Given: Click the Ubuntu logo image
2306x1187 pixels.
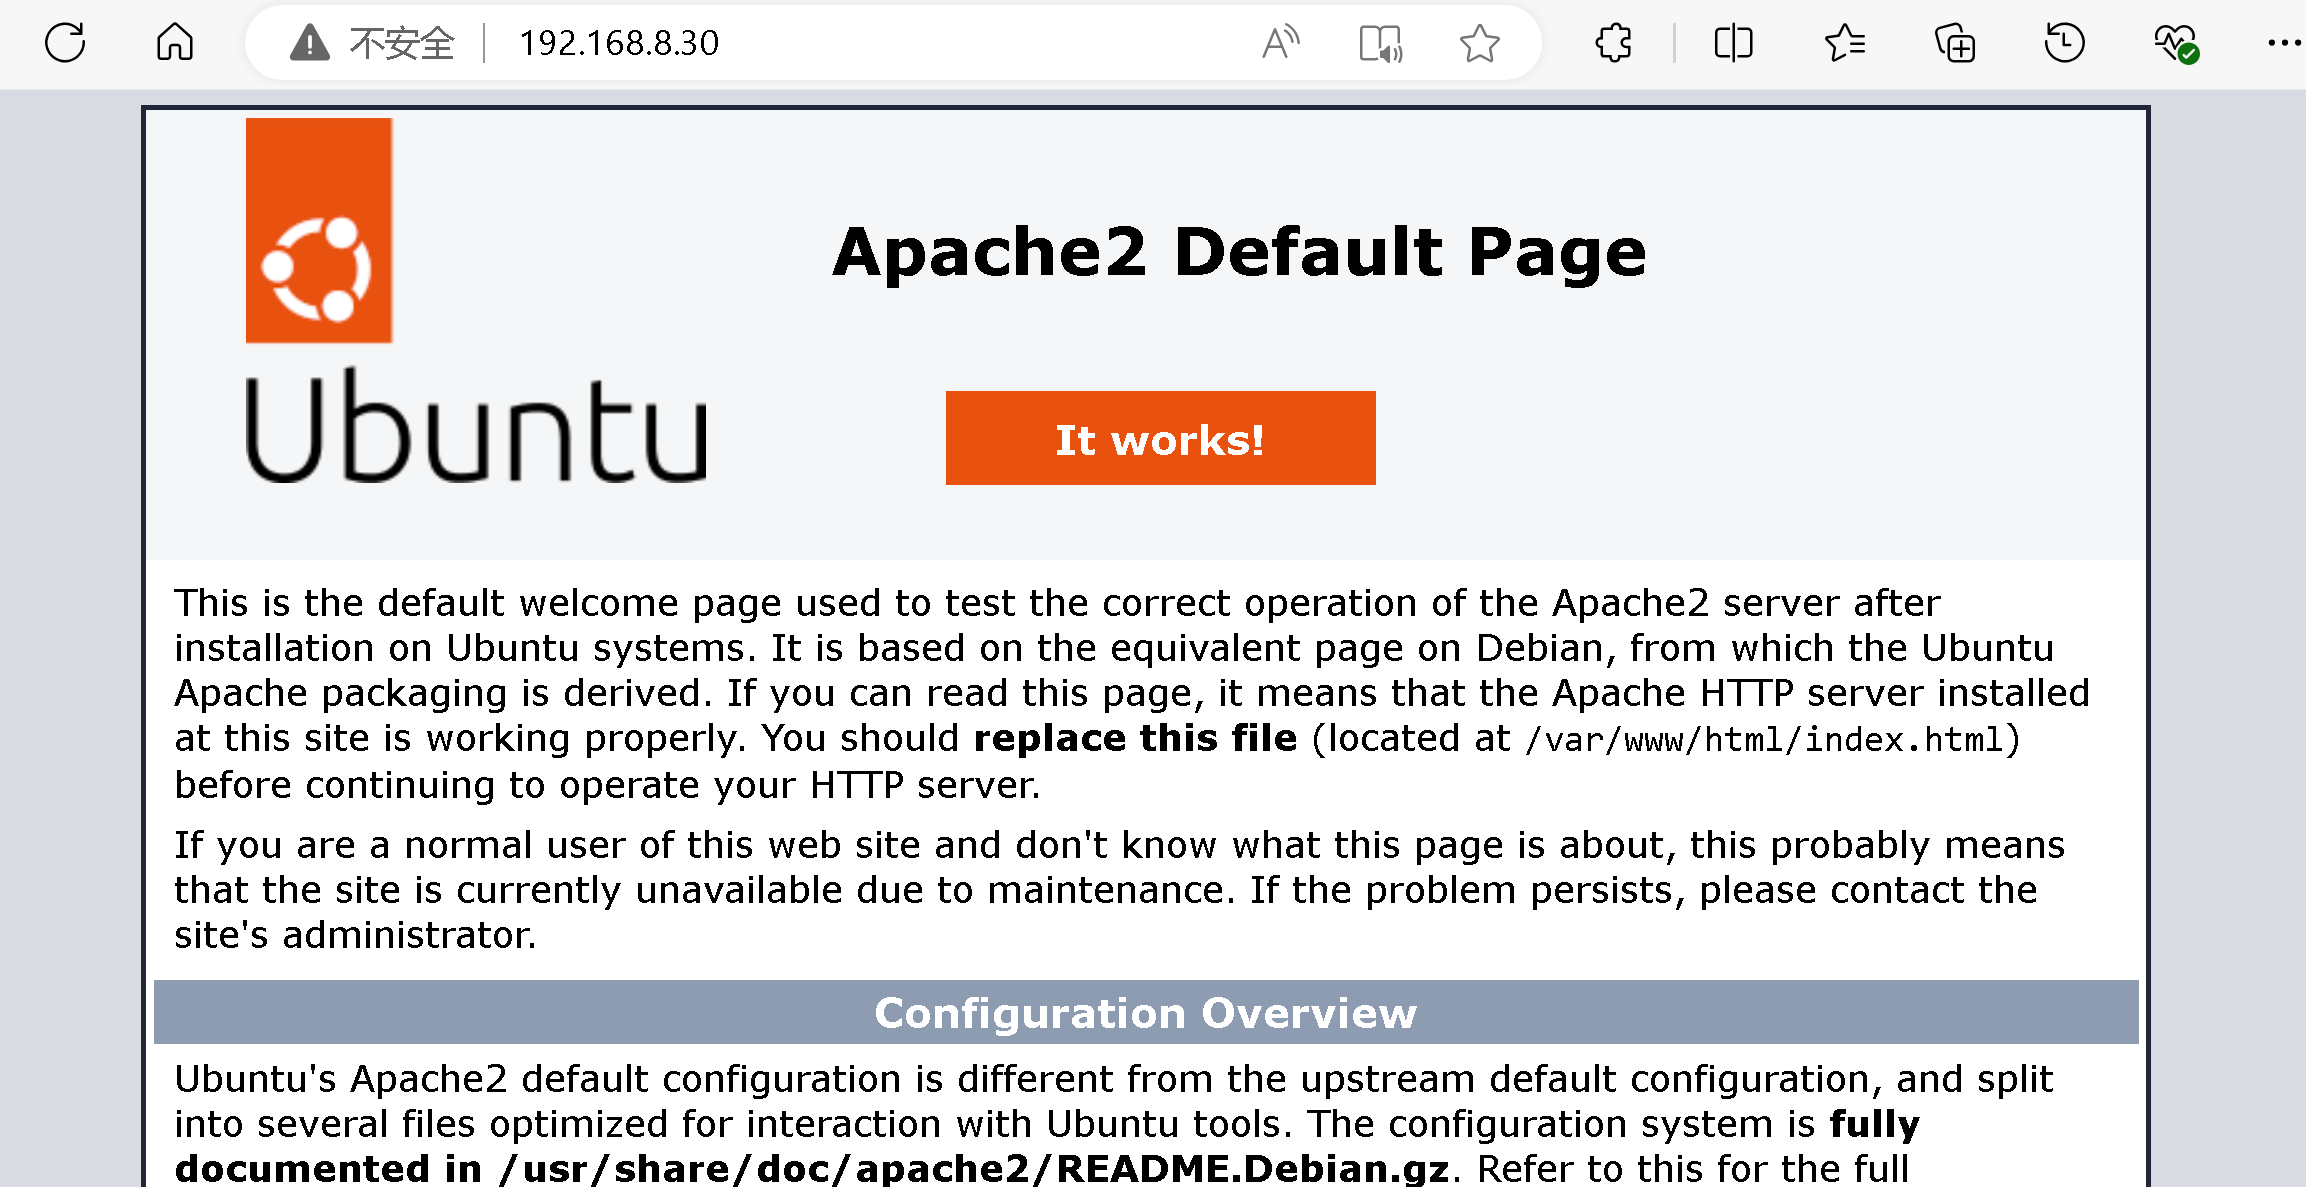Looking at the screenshot, I should click(x=319, y=231).
